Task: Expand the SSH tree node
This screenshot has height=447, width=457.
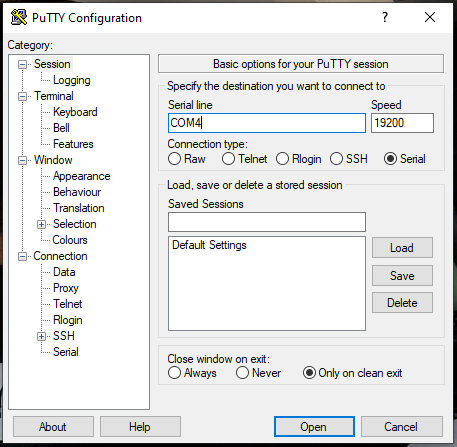Action: coord(42,337)
